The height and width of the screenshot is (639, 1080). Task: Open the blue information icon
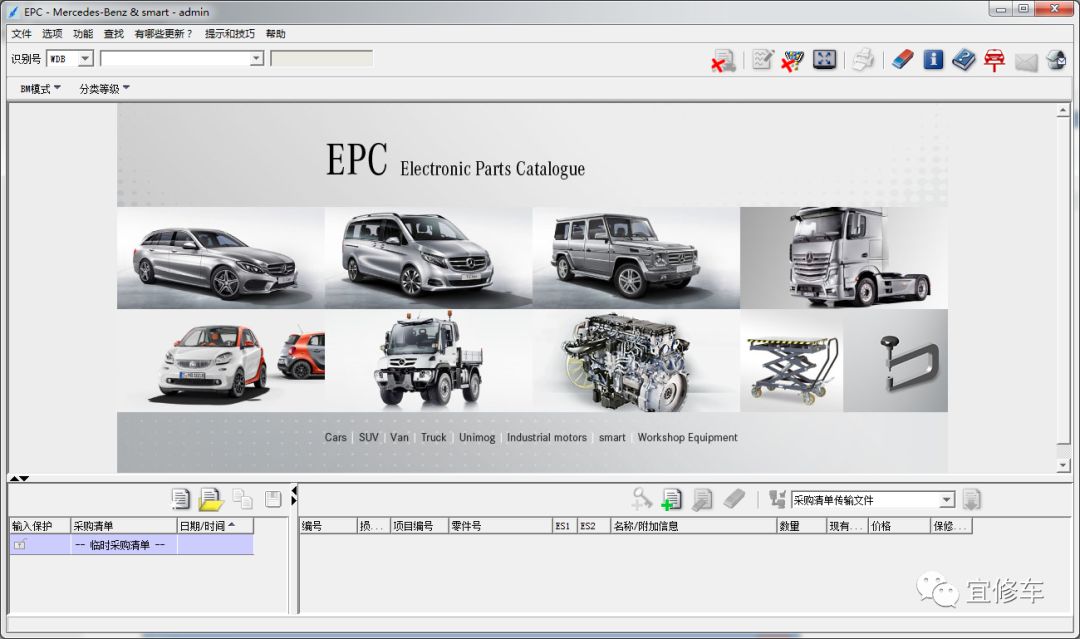(x=933, y=59)
